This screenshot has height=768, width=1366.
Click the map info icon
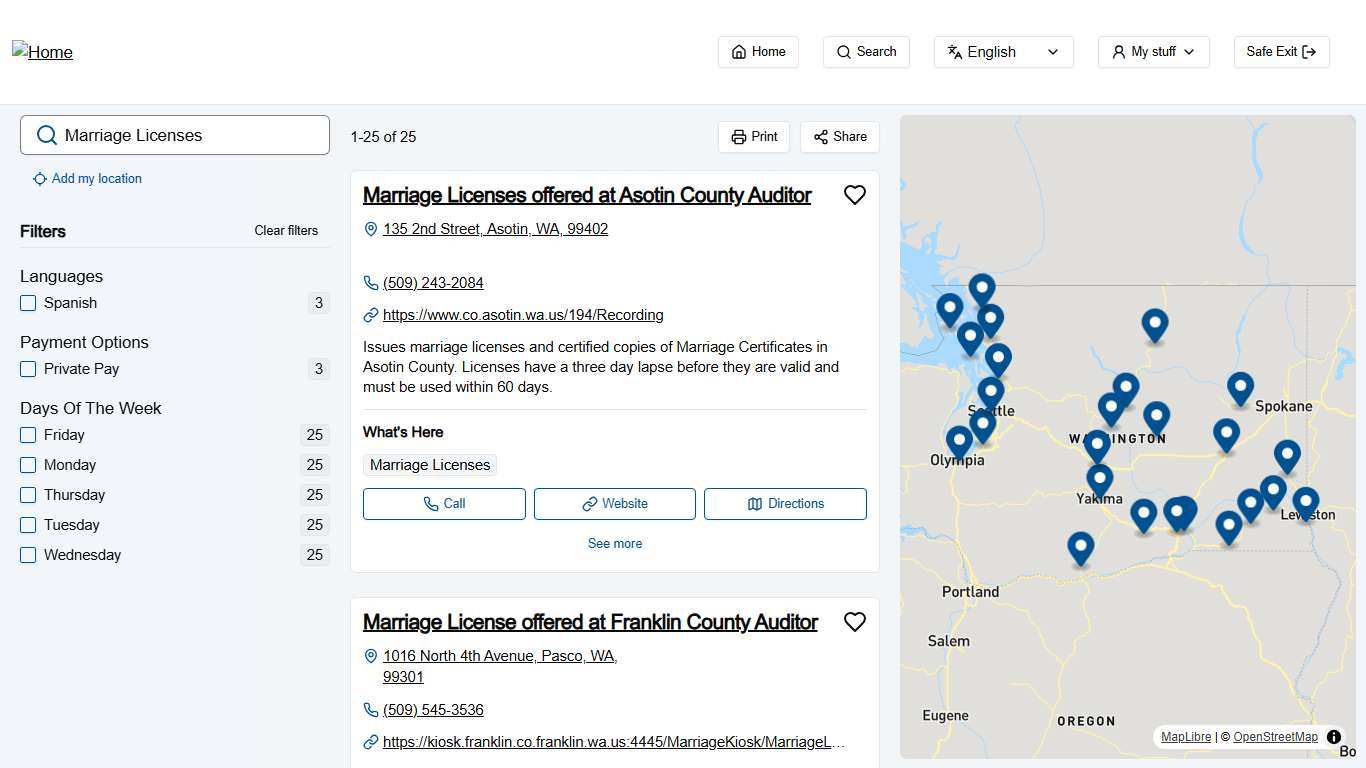tap(1333, 737)
